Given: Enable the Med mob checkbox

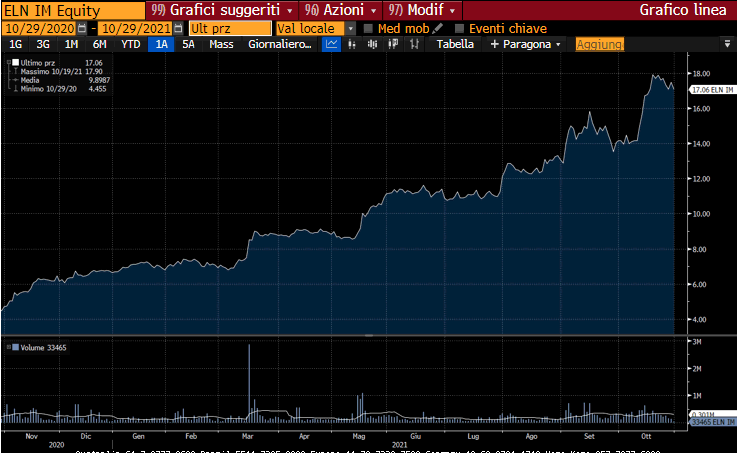Looking at the screenshot, I should click(x=368, y=28).
